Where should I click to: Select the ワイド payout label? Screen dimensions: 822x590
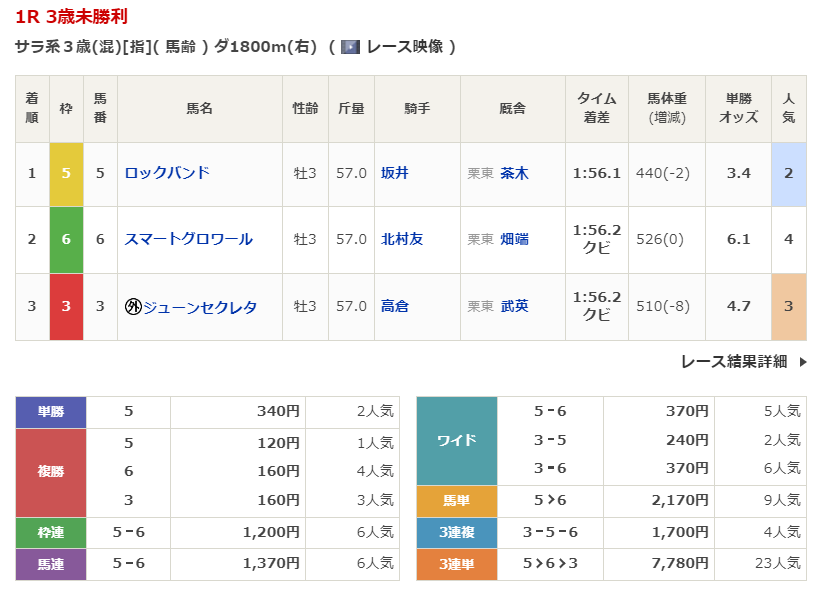coord(456,440)
